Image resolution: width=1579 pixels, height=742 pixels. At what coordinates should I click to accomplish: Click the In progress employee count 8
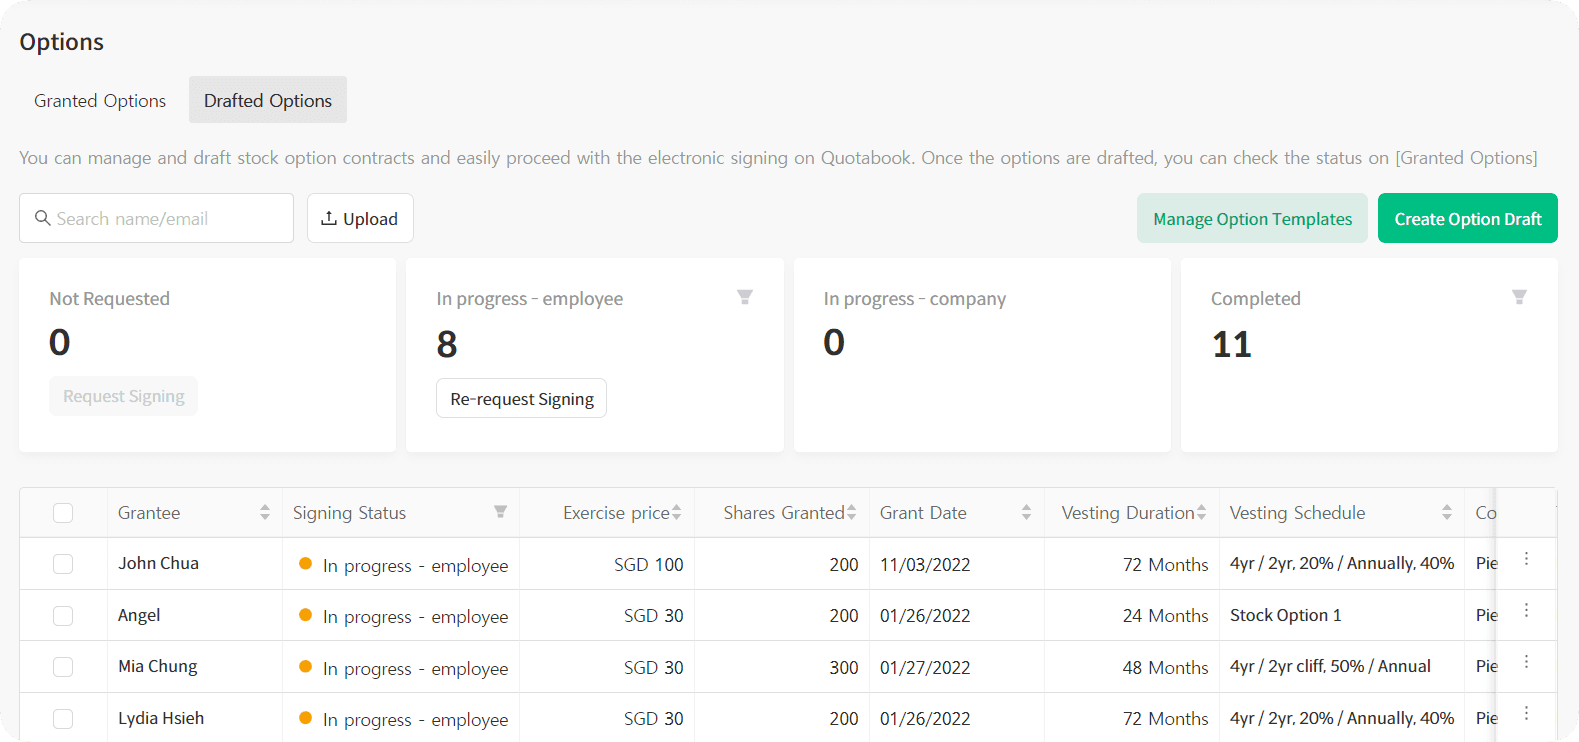[447, 344]
